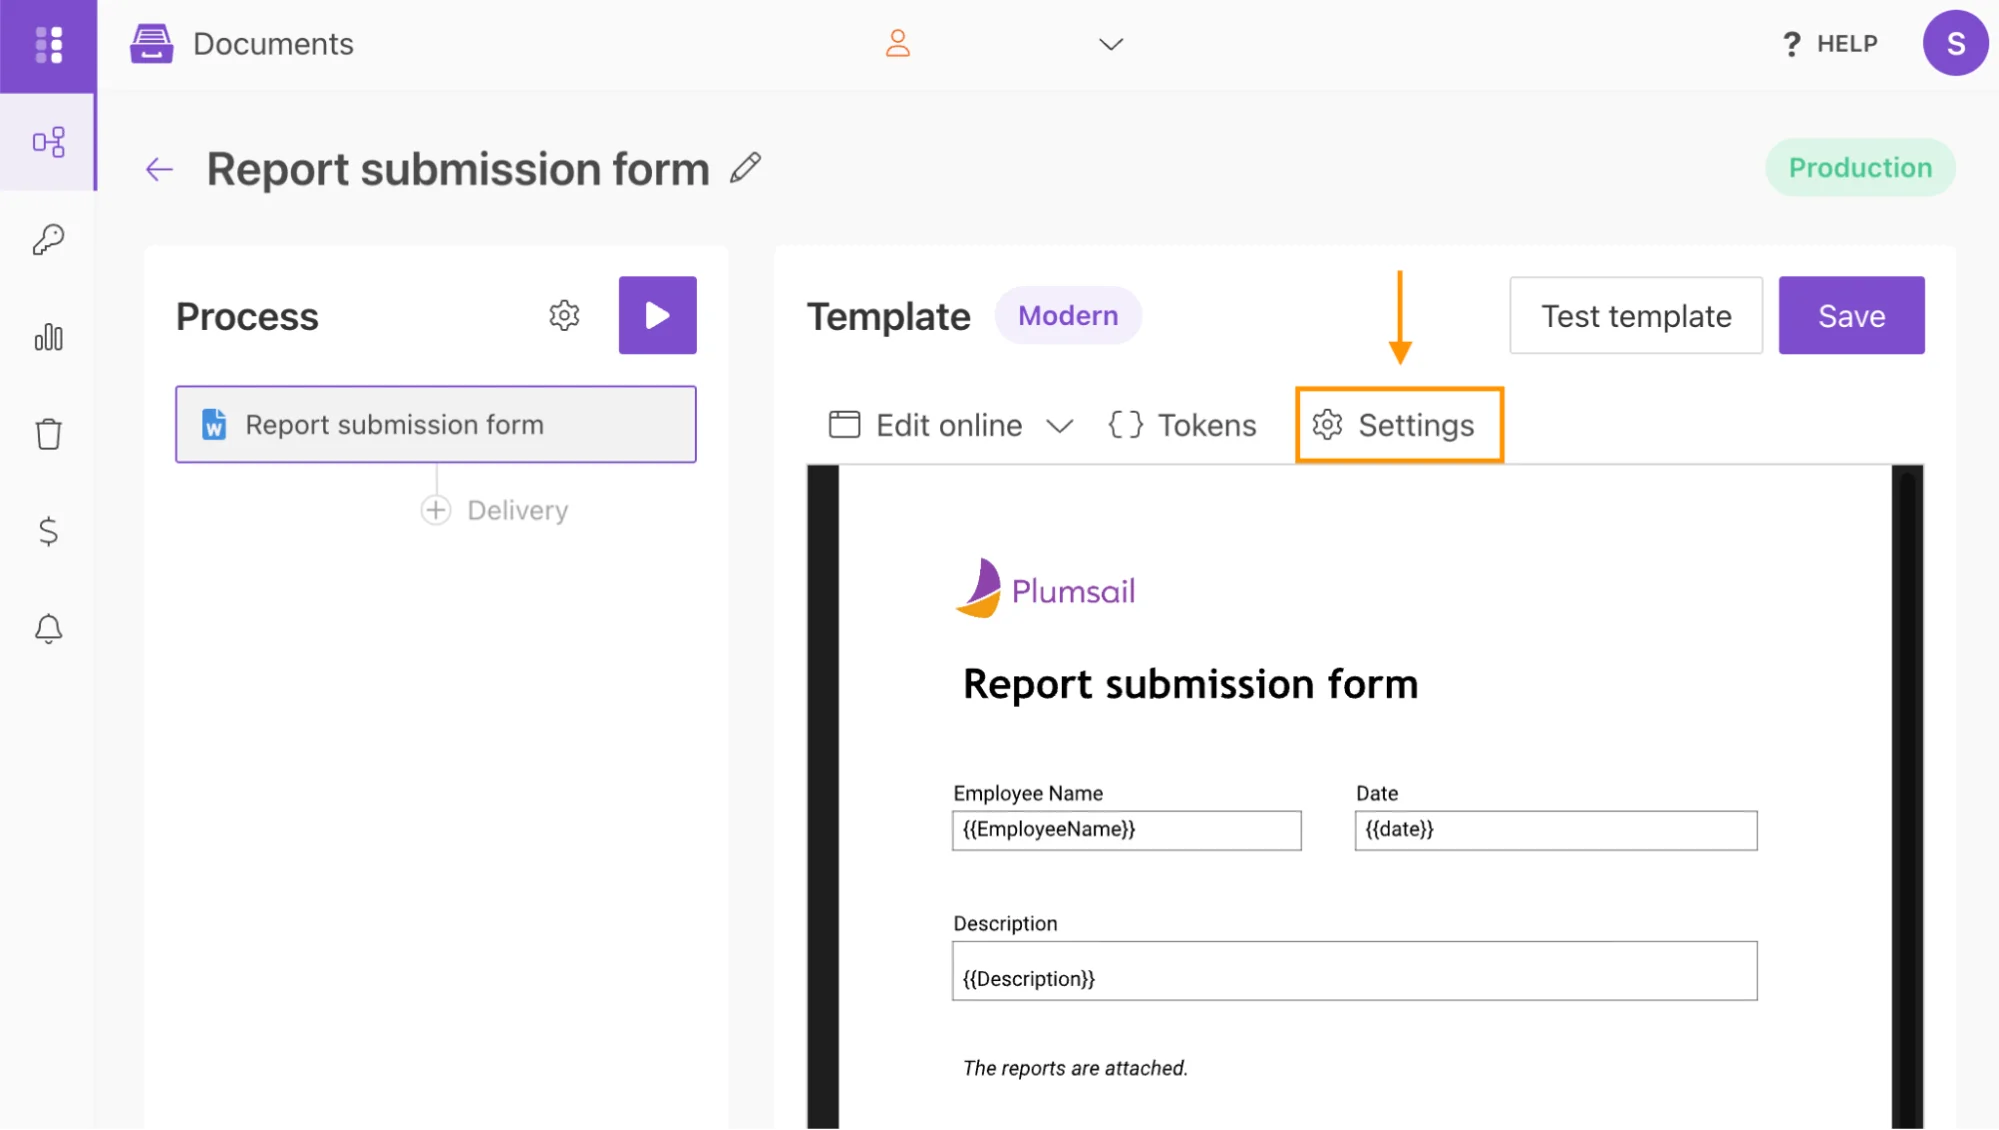Go back with the left arrow
The image size is (1999, 1130).
(x=159, y=169)
